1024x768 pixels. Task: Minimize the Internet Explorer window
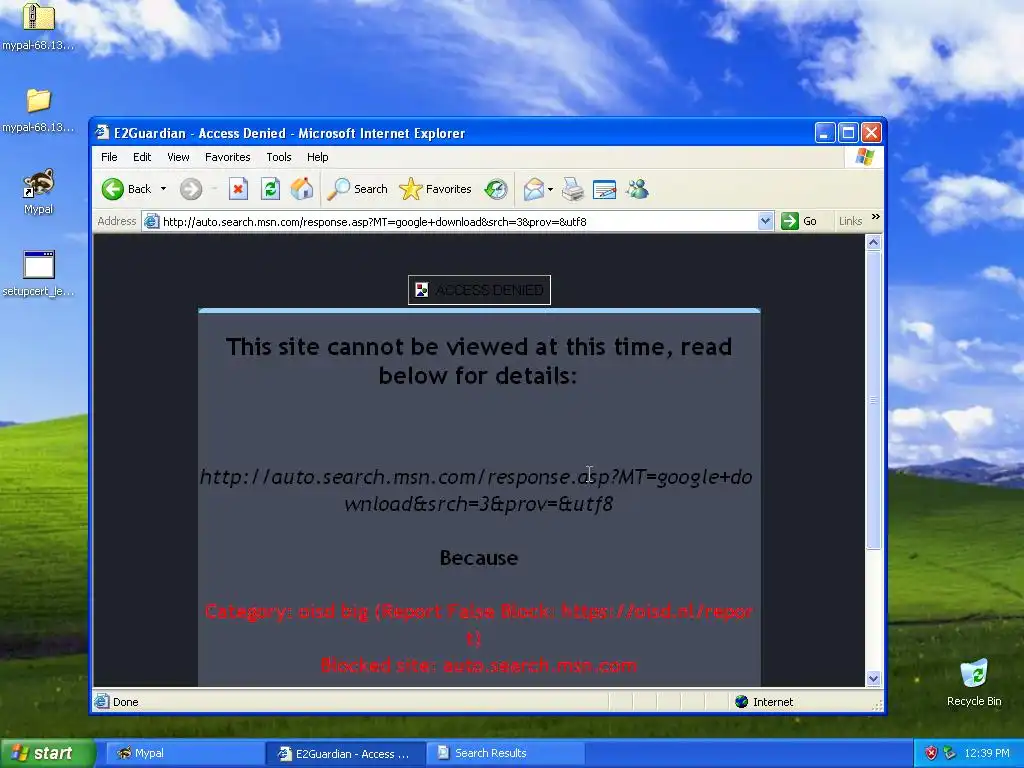tap(825, 133)
